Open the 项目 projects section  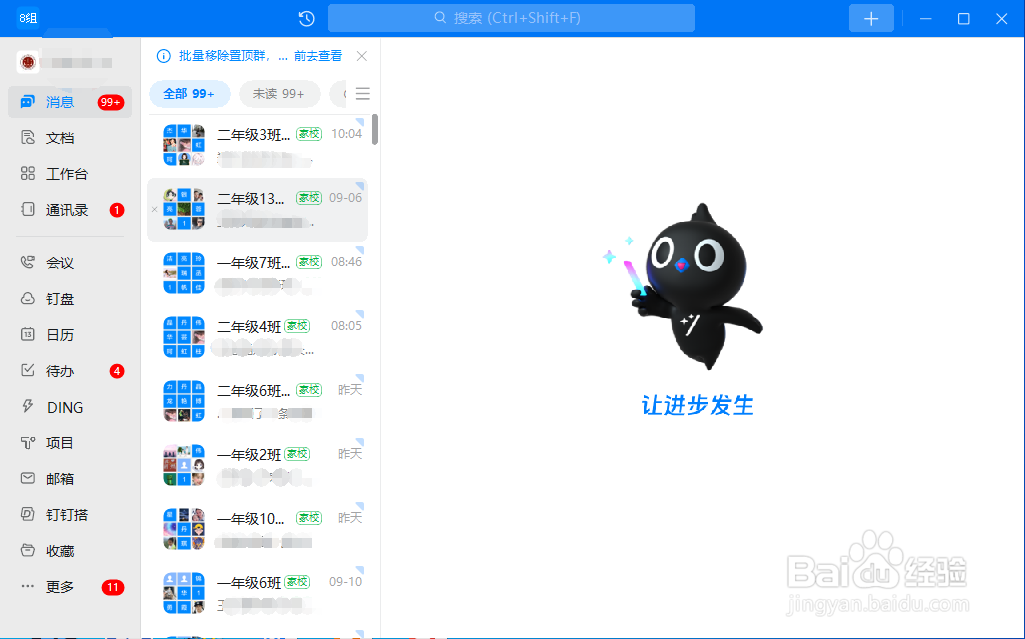(x=70, y=443)
